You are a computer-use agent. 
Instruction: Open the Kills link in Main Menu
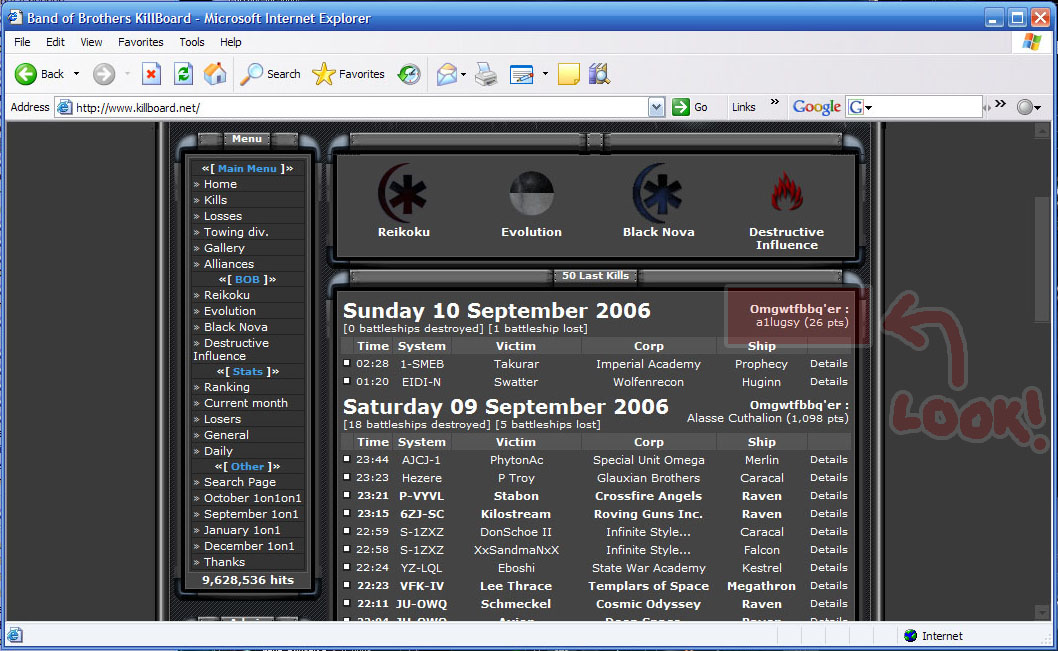215,200
